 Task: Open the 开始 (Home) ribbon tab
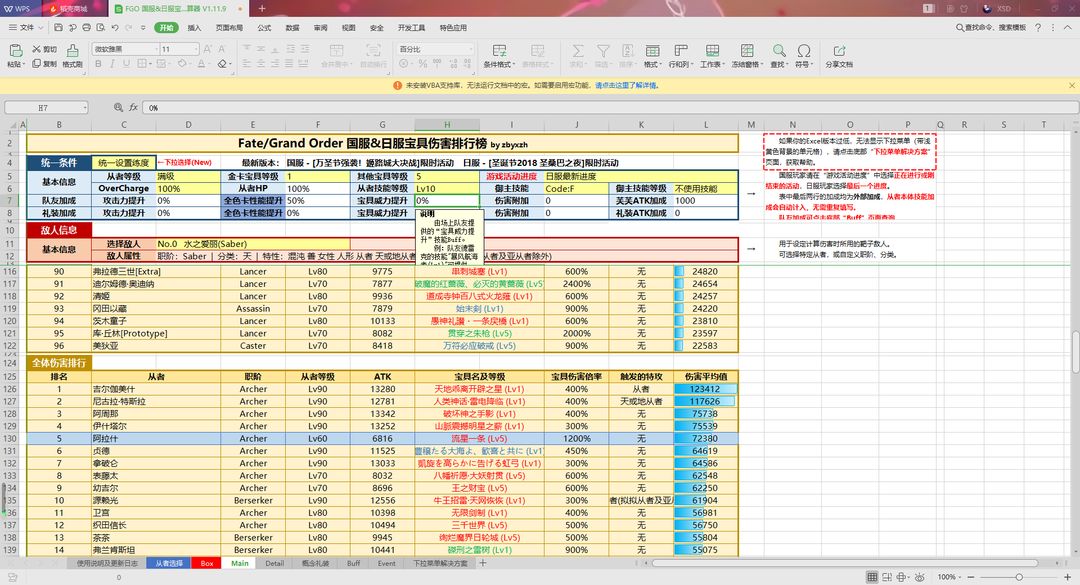coord(166,28)
